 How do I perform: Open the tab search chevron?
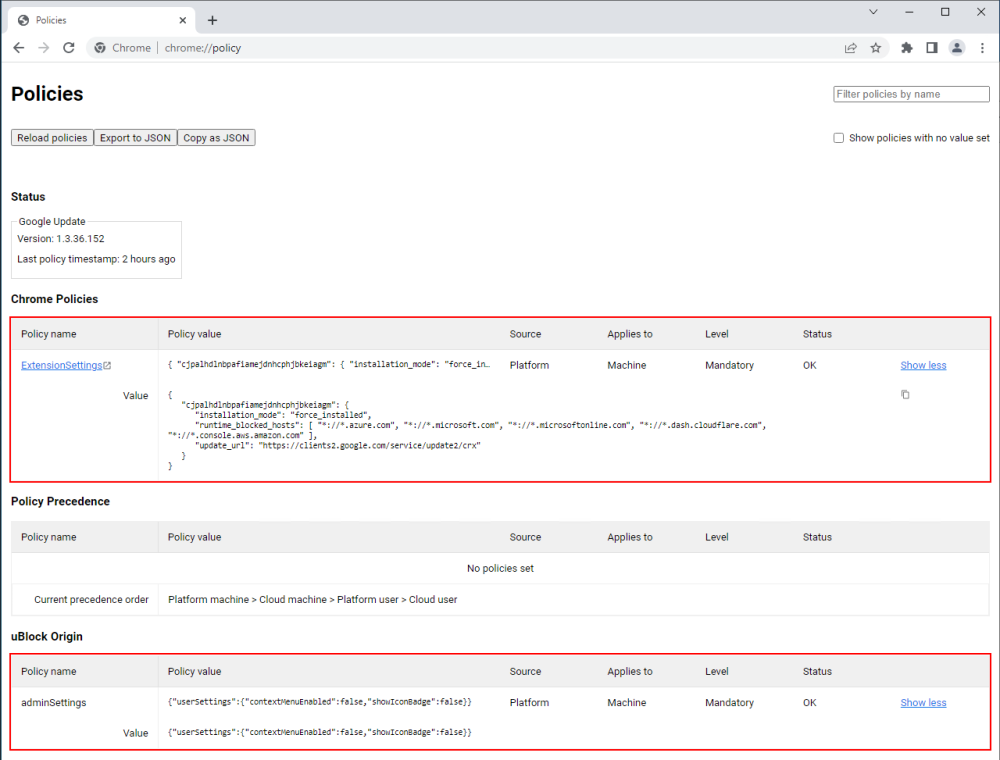[x=874, y=11]
